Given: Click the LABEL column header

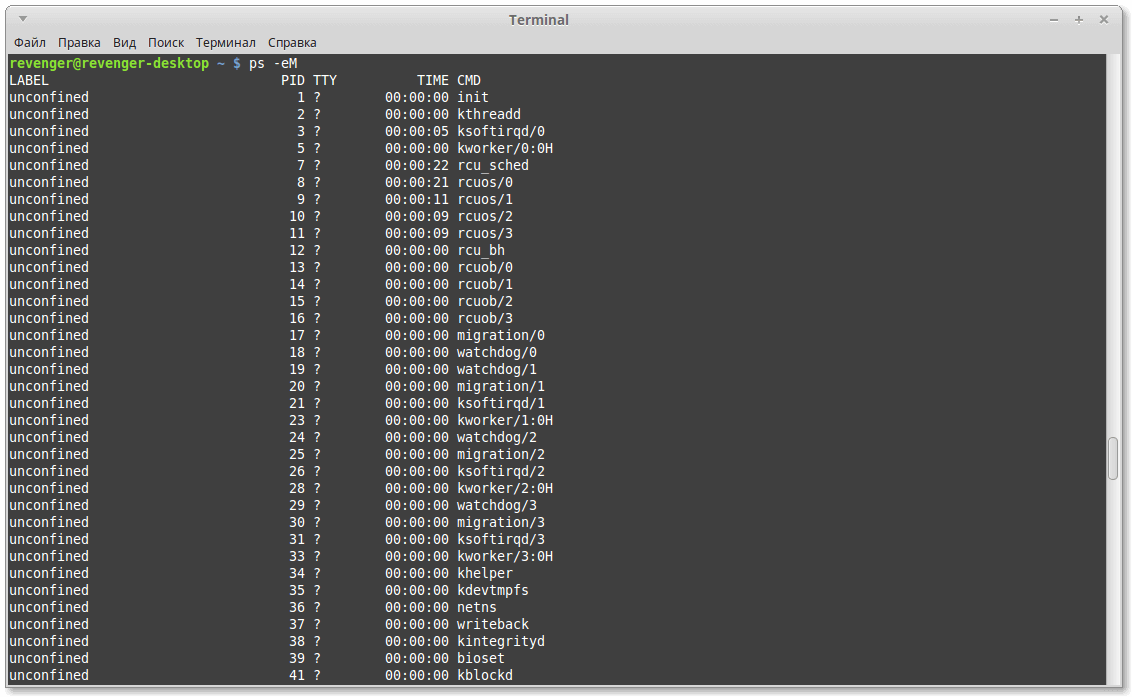Looking at the screenshot, I should (29, 80).
